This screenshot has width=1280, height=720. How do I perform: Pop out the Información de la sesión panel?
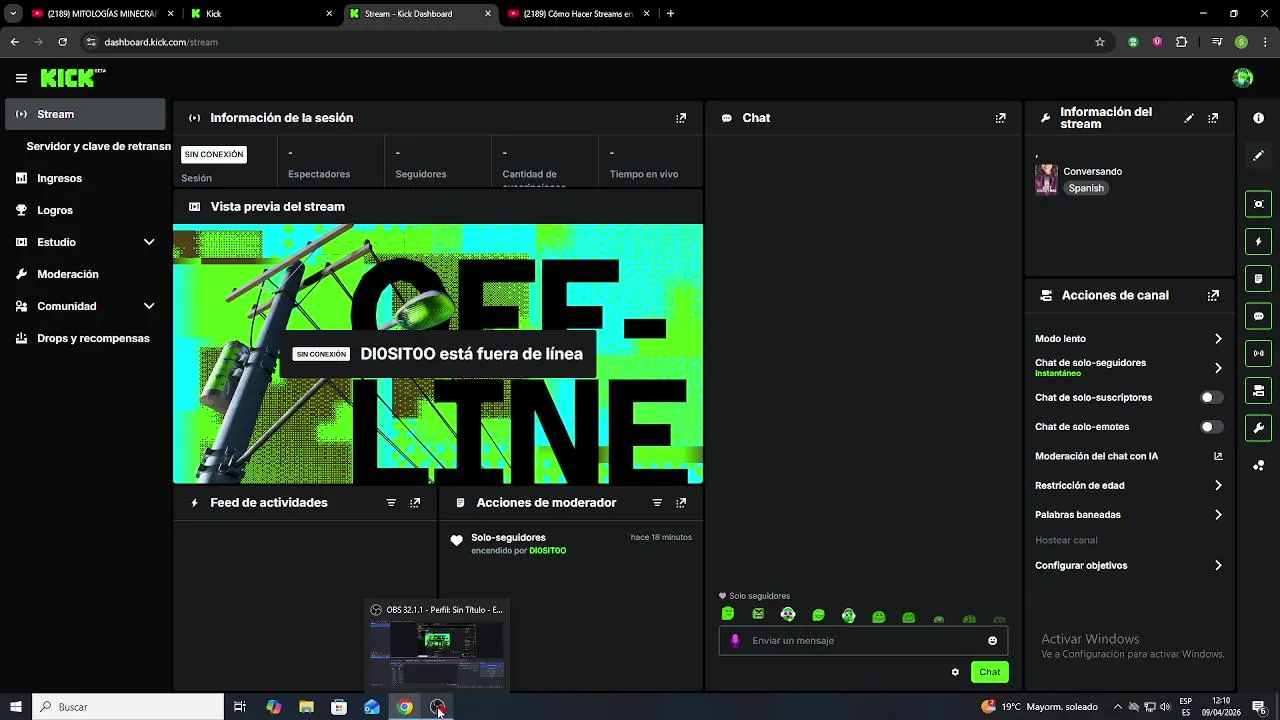pyautogui.click(x=681, y=118)
